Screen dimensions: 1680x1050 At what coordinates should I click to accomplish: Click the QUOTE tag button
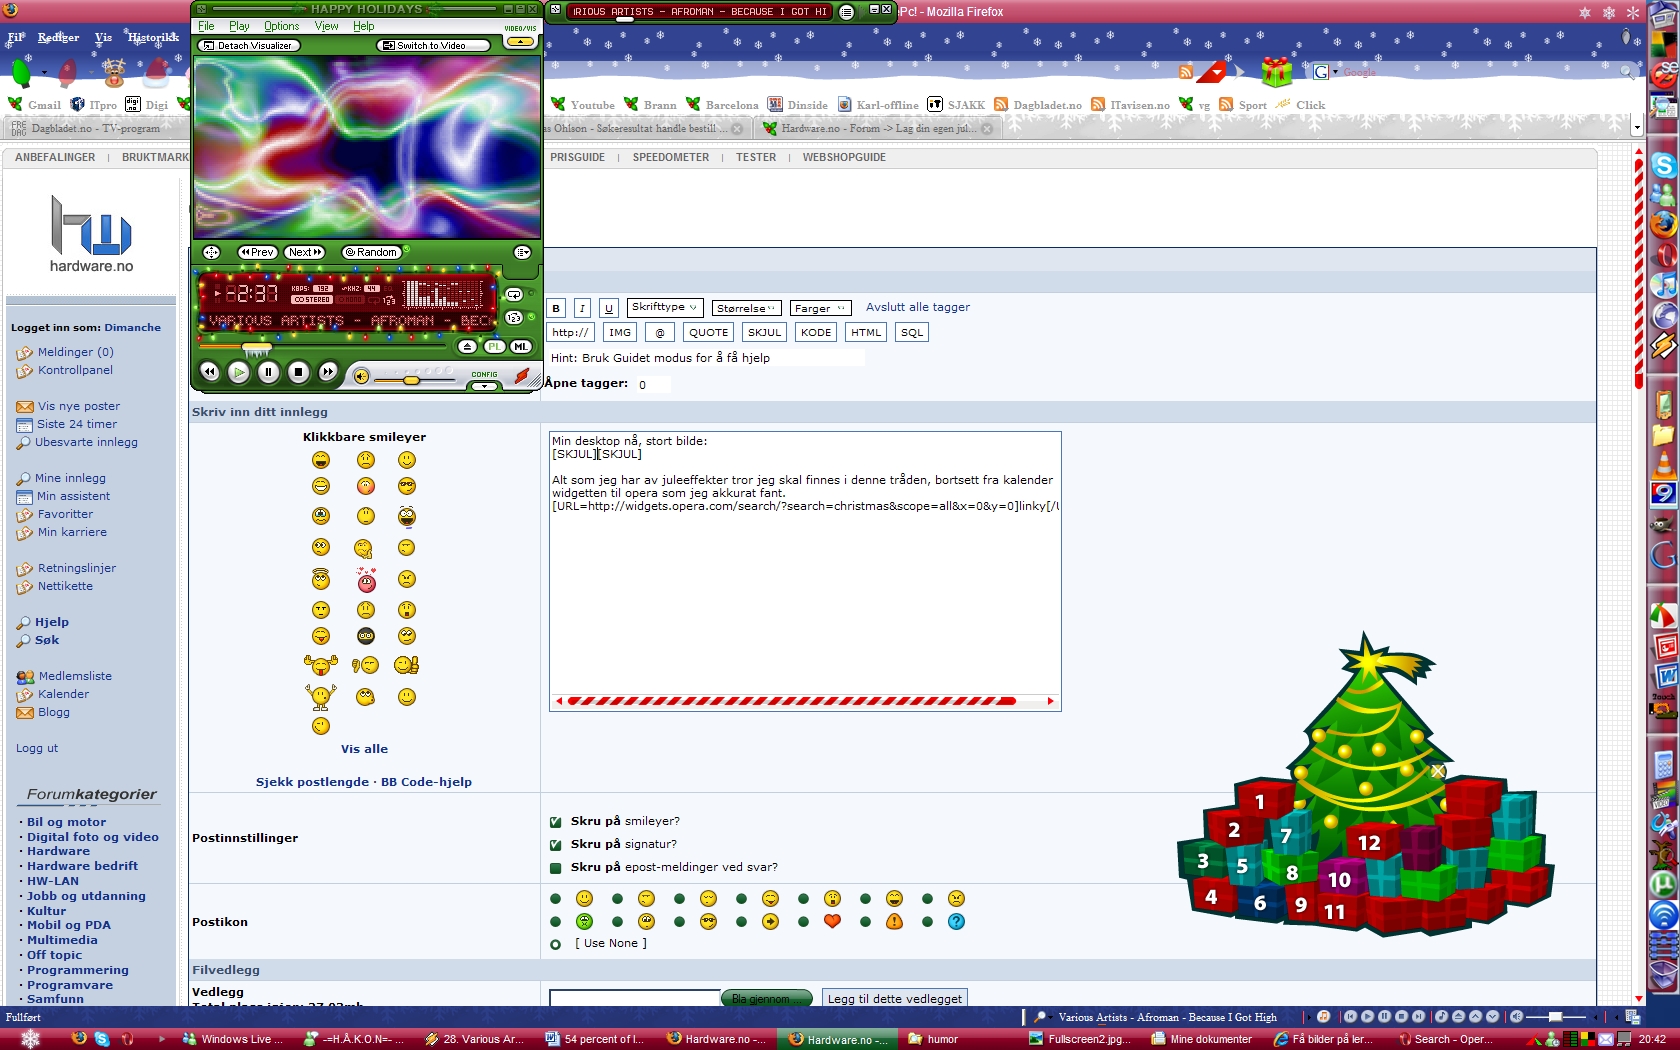coord(708,332)
